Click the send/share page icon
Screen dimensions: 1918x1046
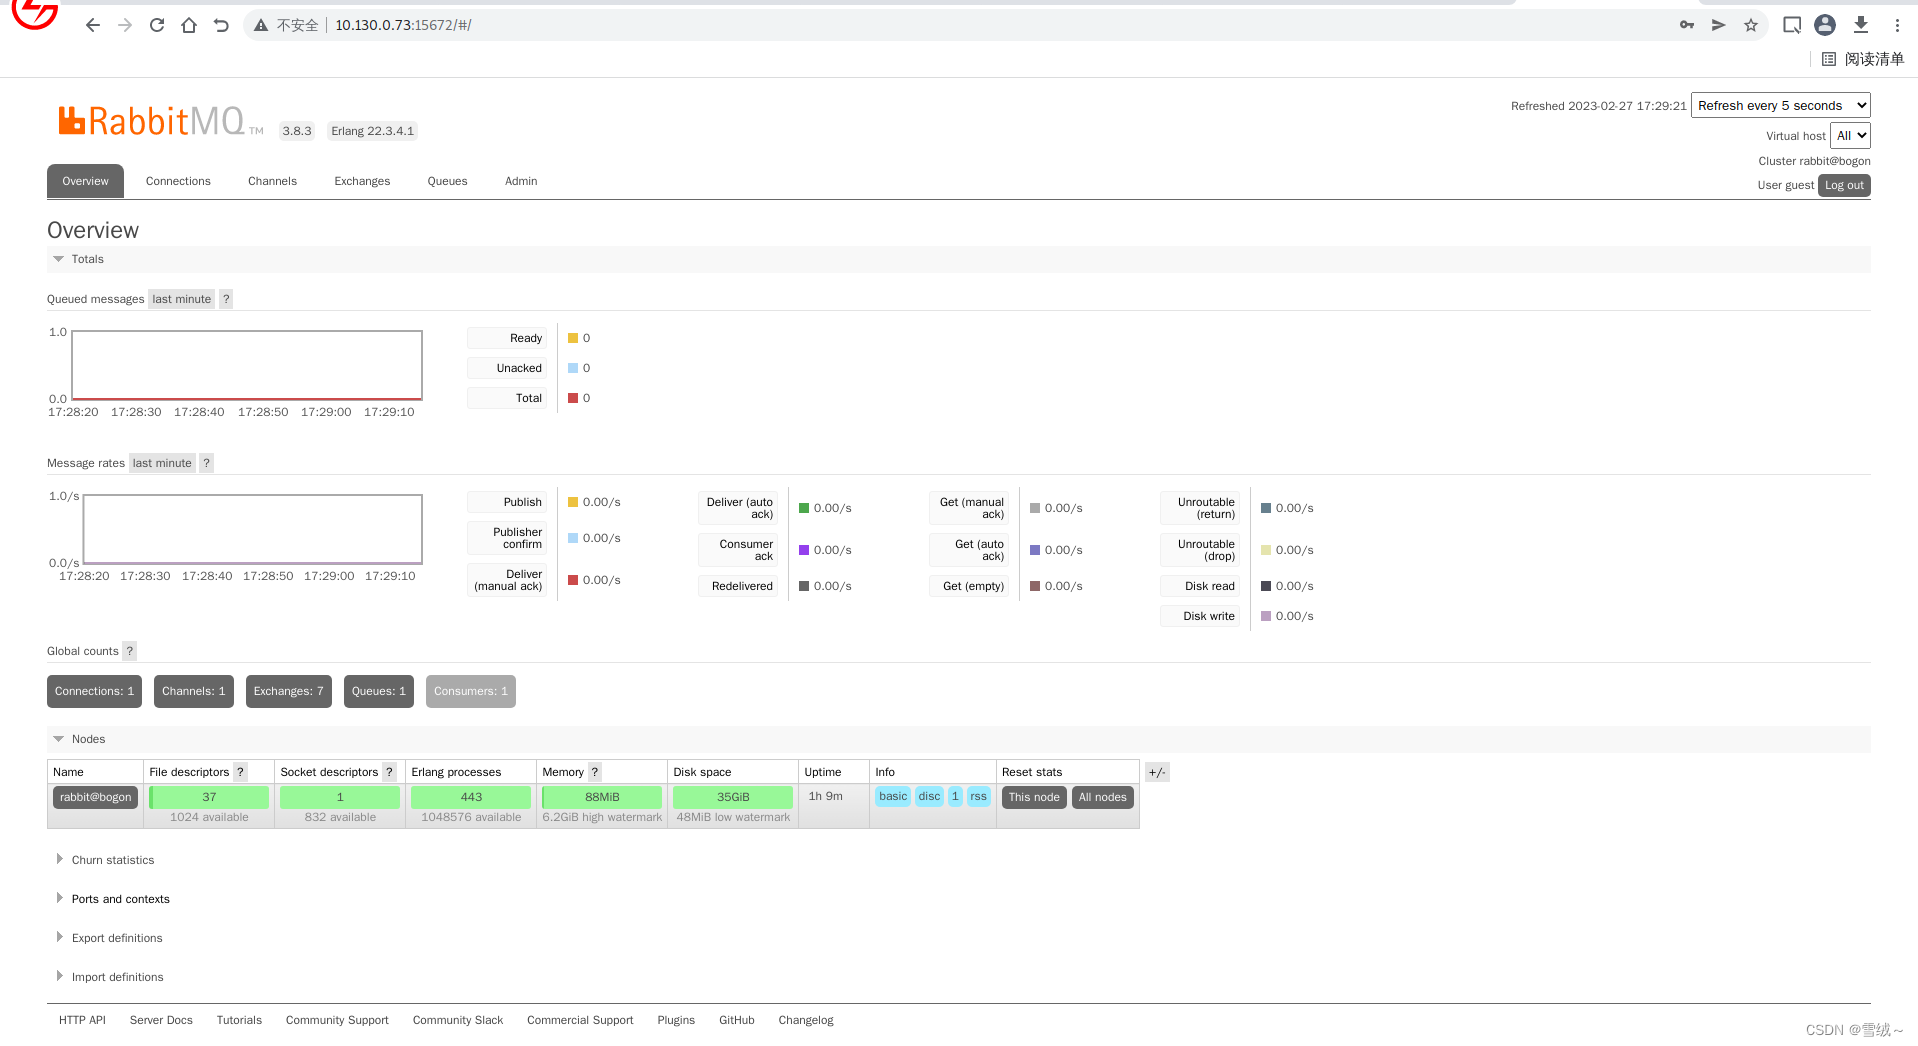pyautogui.click(x=1719, y=25)
